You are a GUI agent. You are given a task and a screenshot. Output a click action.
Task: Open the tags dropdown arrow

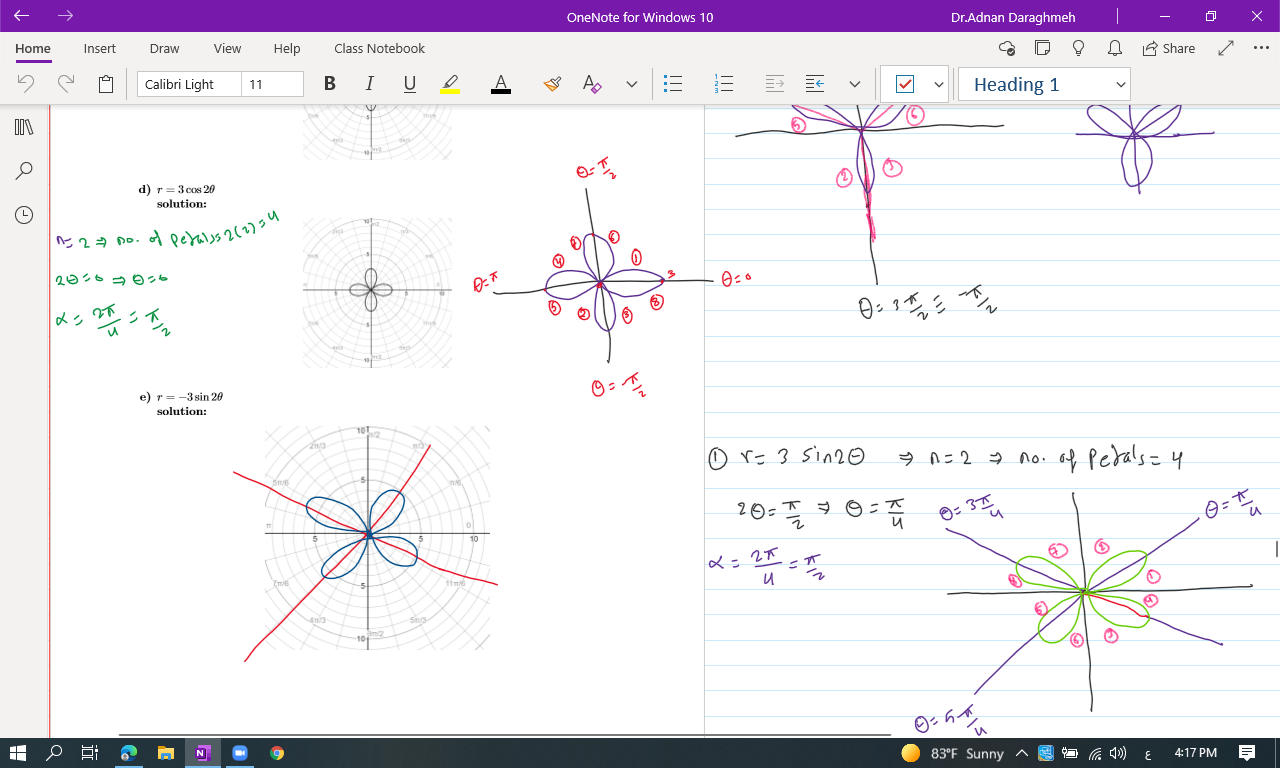click(x=938, y=84)
